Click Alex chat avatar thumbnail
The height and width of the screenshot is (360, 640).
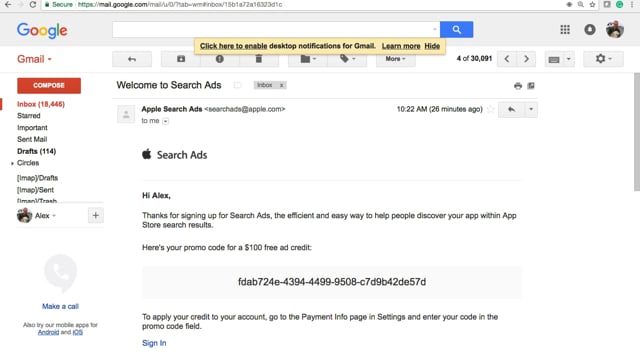tap(24, 216)
